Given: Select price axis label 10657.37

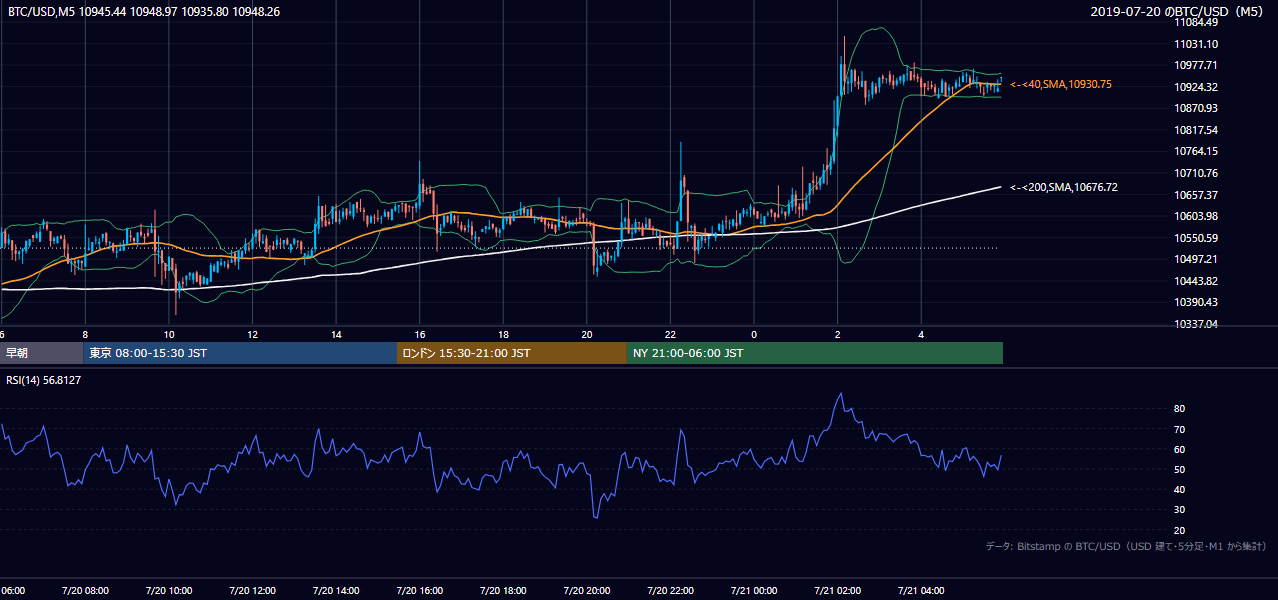Looking at the screenshot, I should point(1196,194).
